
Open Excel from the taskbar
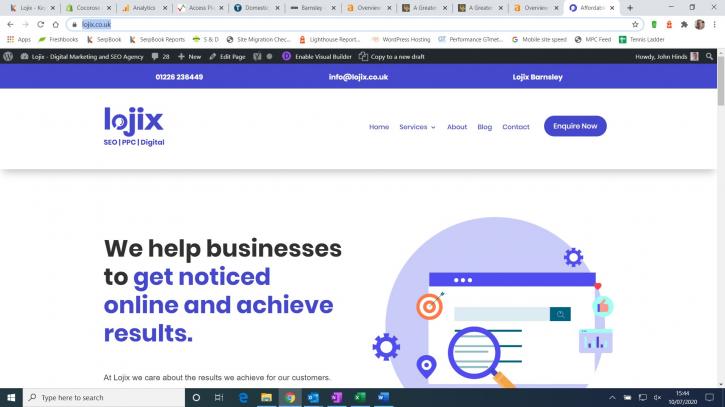coord(360,398)
